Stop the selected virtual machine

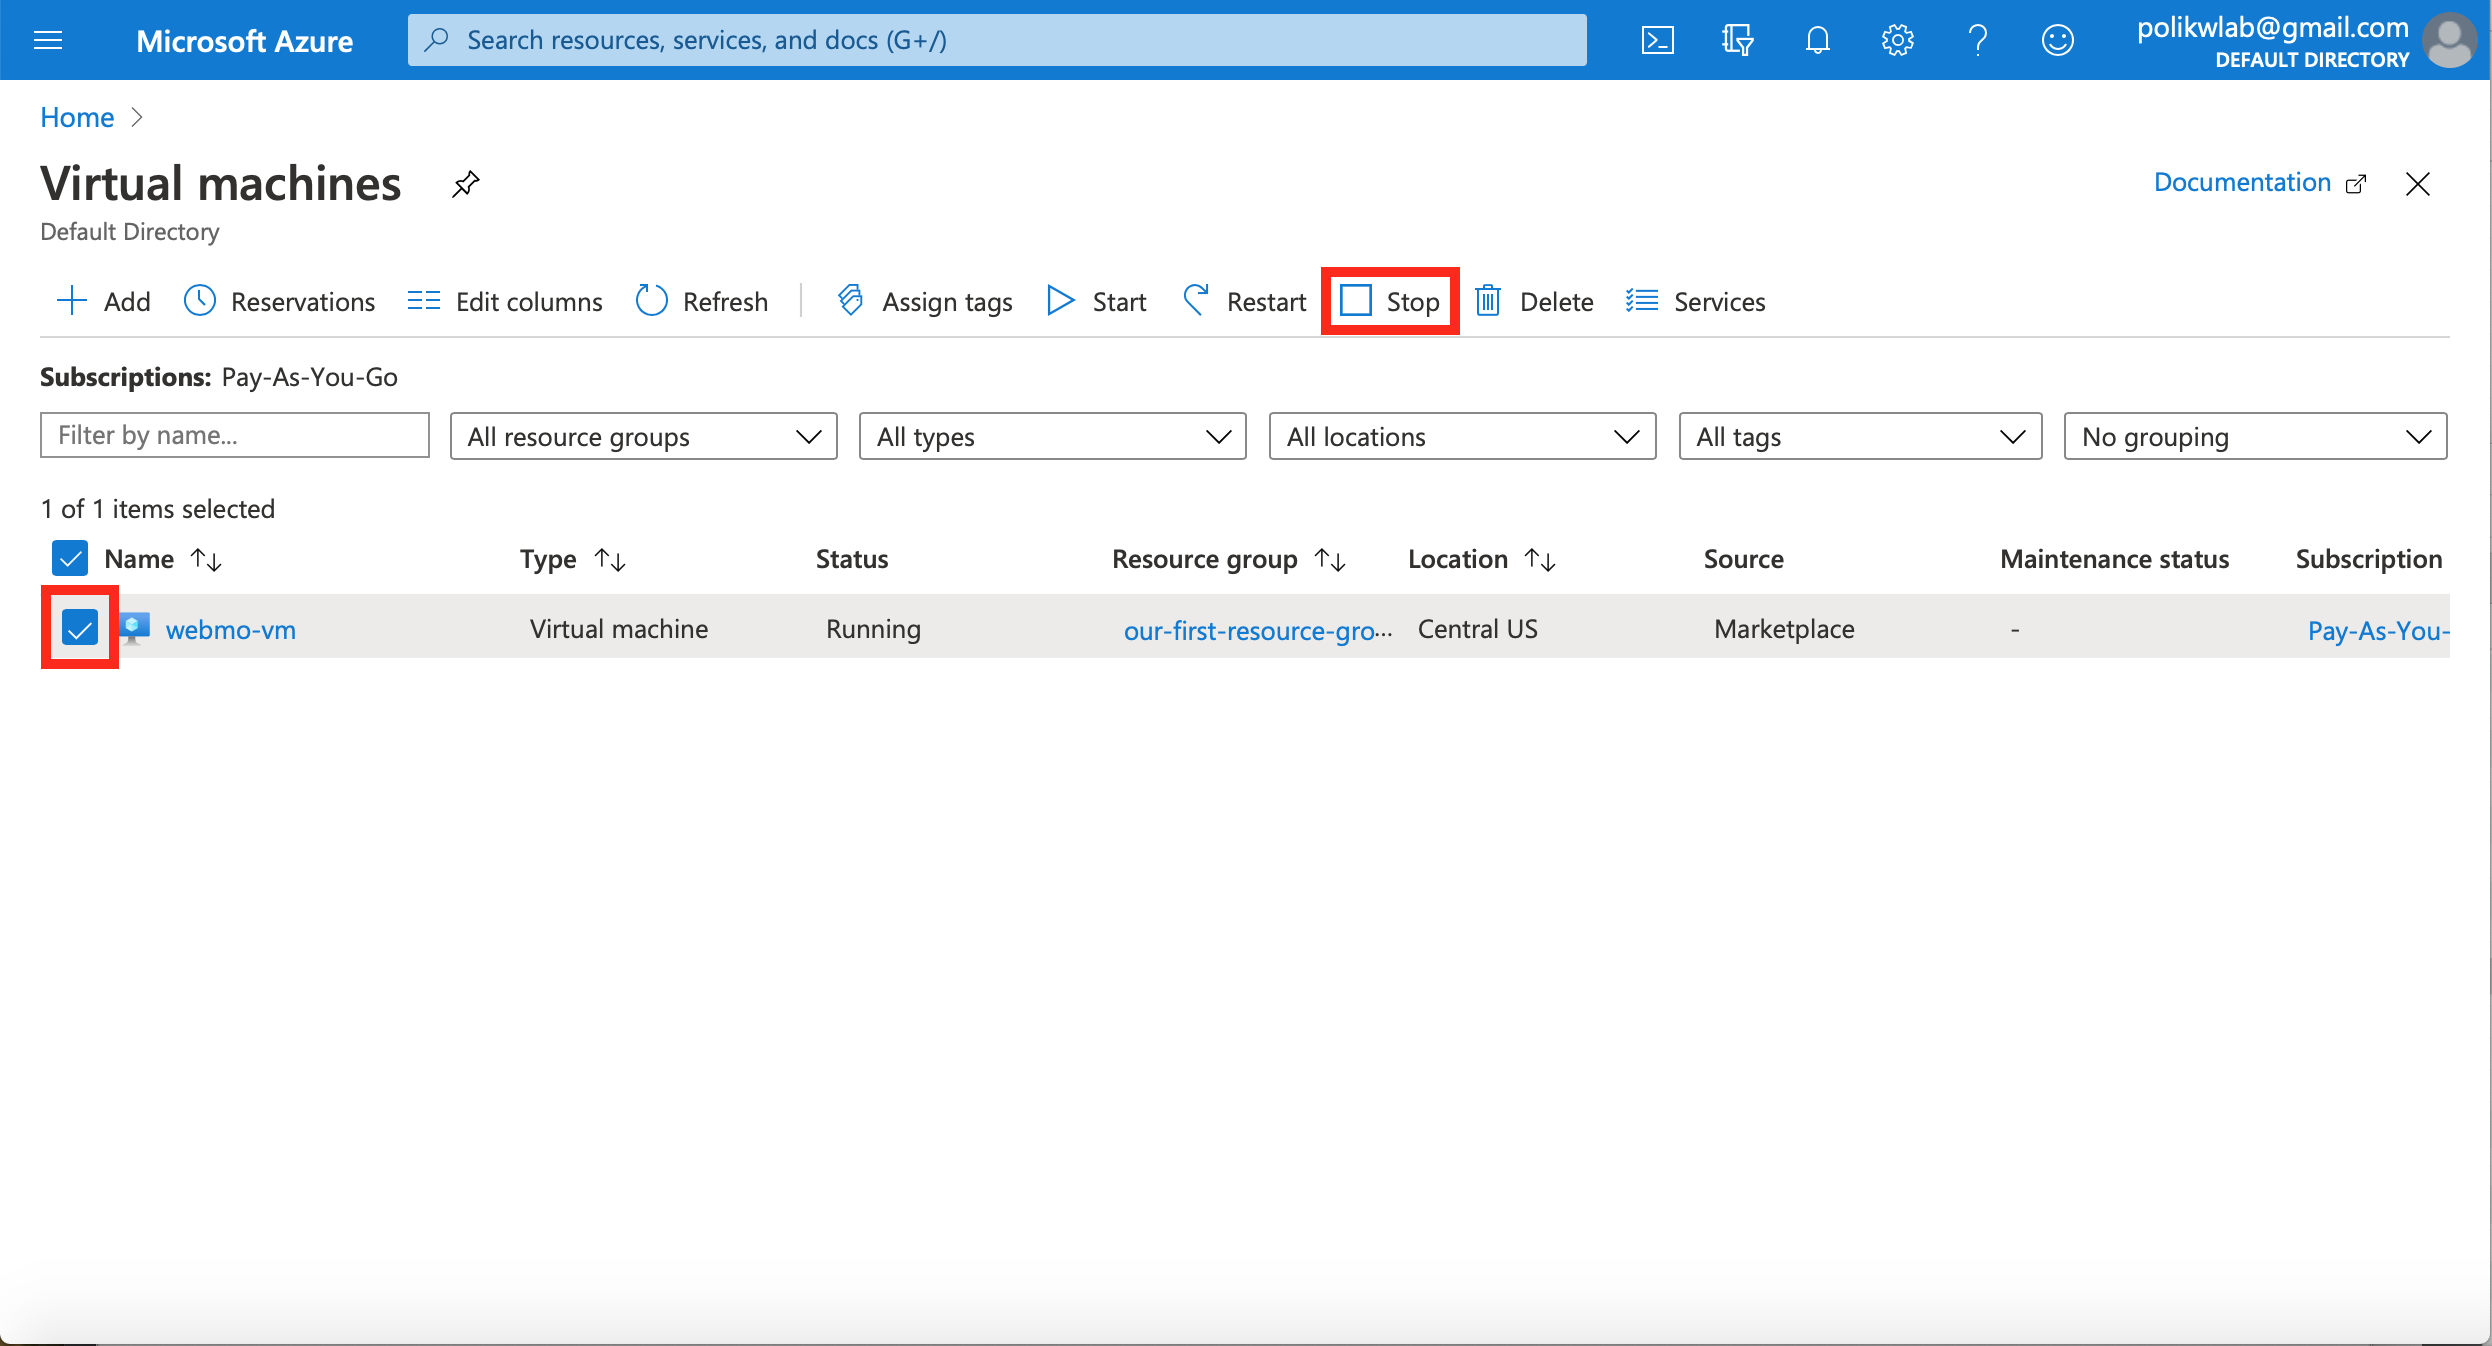(1390, 301)
